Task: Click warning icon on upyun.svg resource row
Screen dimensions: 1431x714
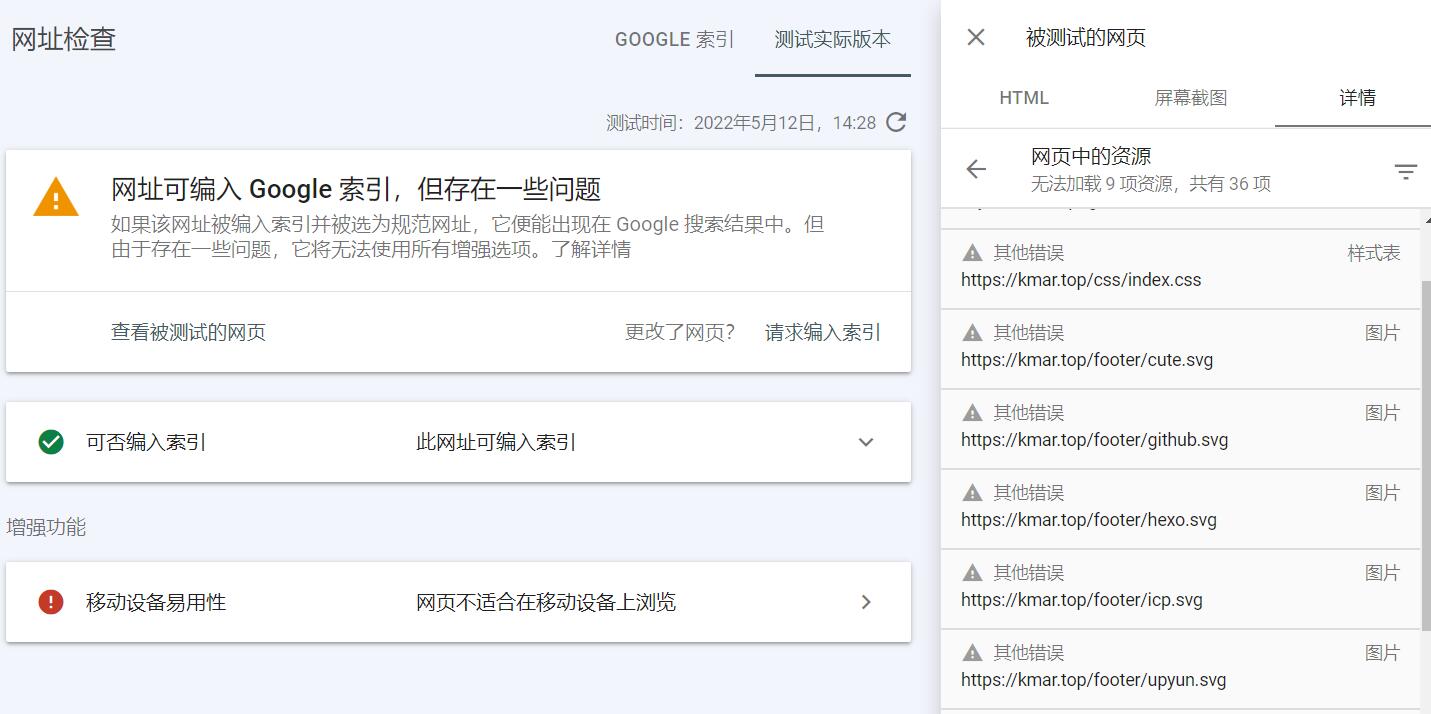Action: (x=972, y=653)
